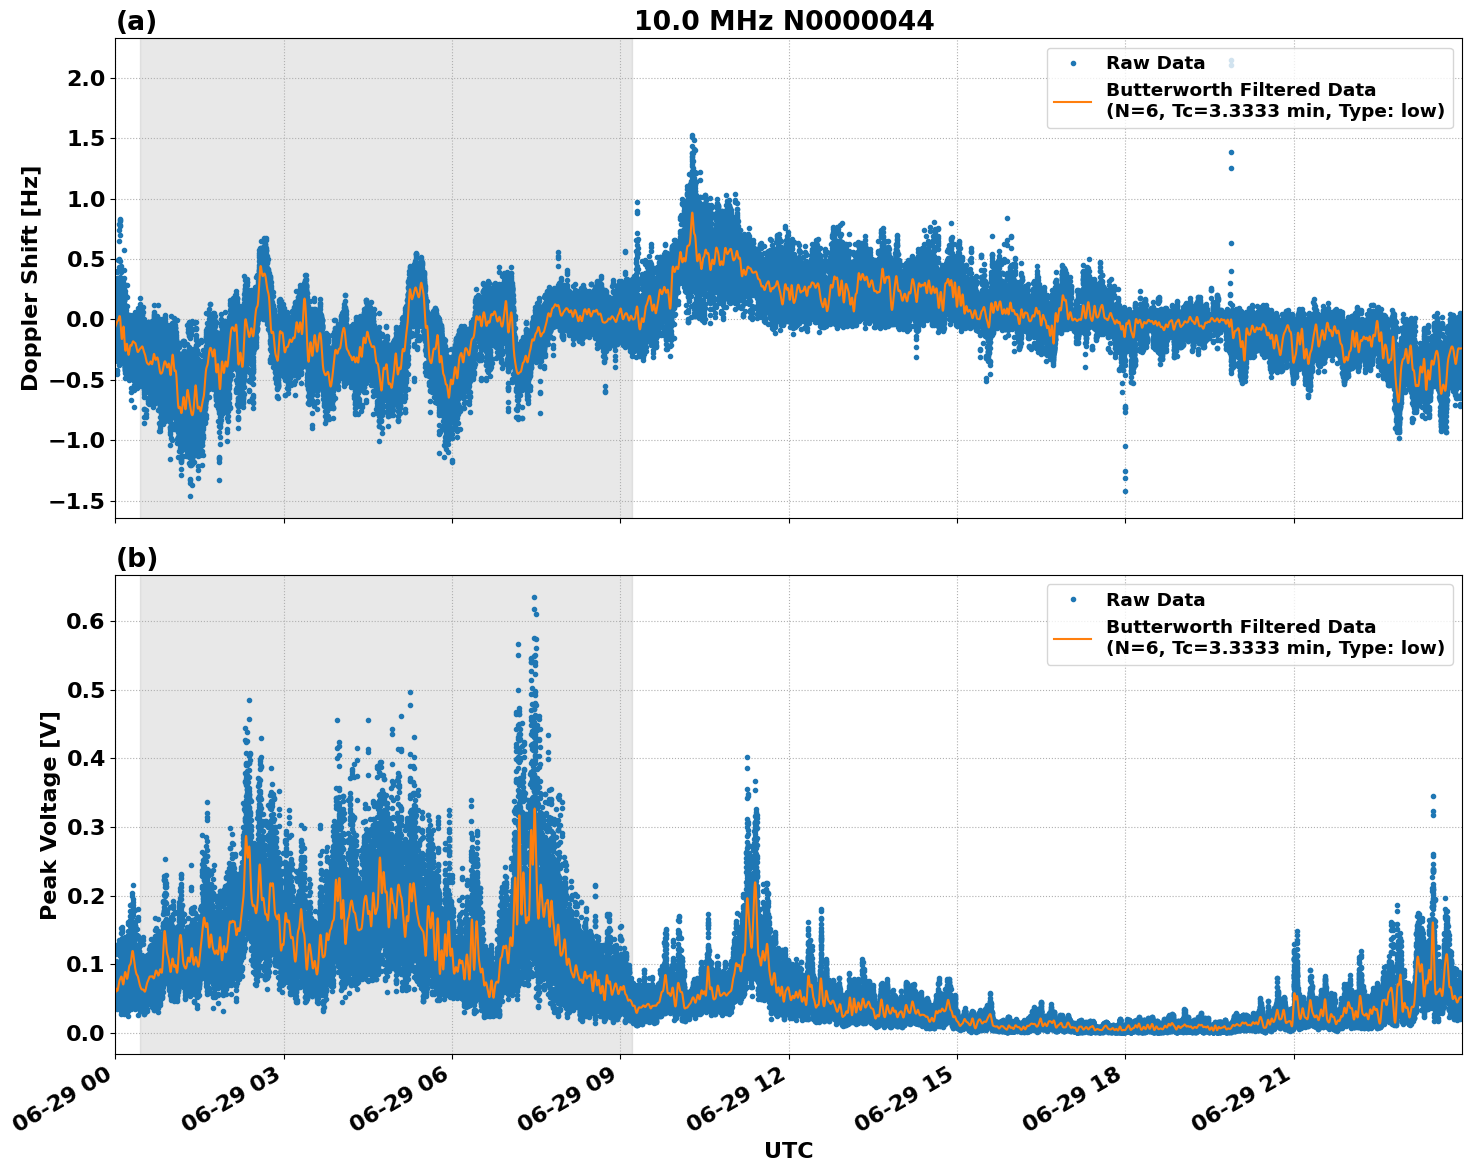Click the '2.0' tick label on the Doppler Shift axis
The height and width of the screenshot is (1172, 1472).
(x=84, y=77)
